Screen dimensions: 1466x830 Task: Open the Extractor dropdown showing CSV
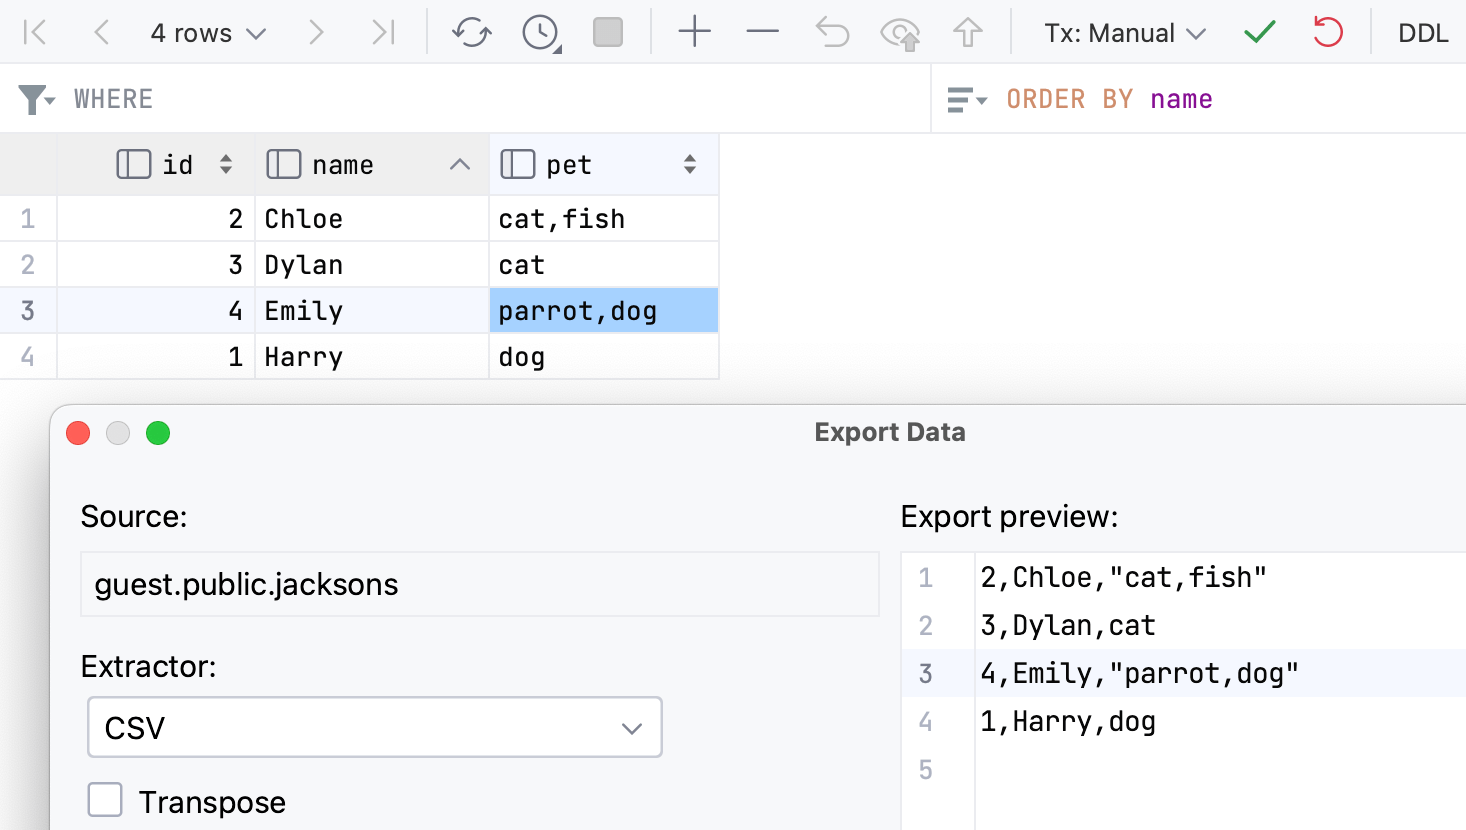[374, 728]
